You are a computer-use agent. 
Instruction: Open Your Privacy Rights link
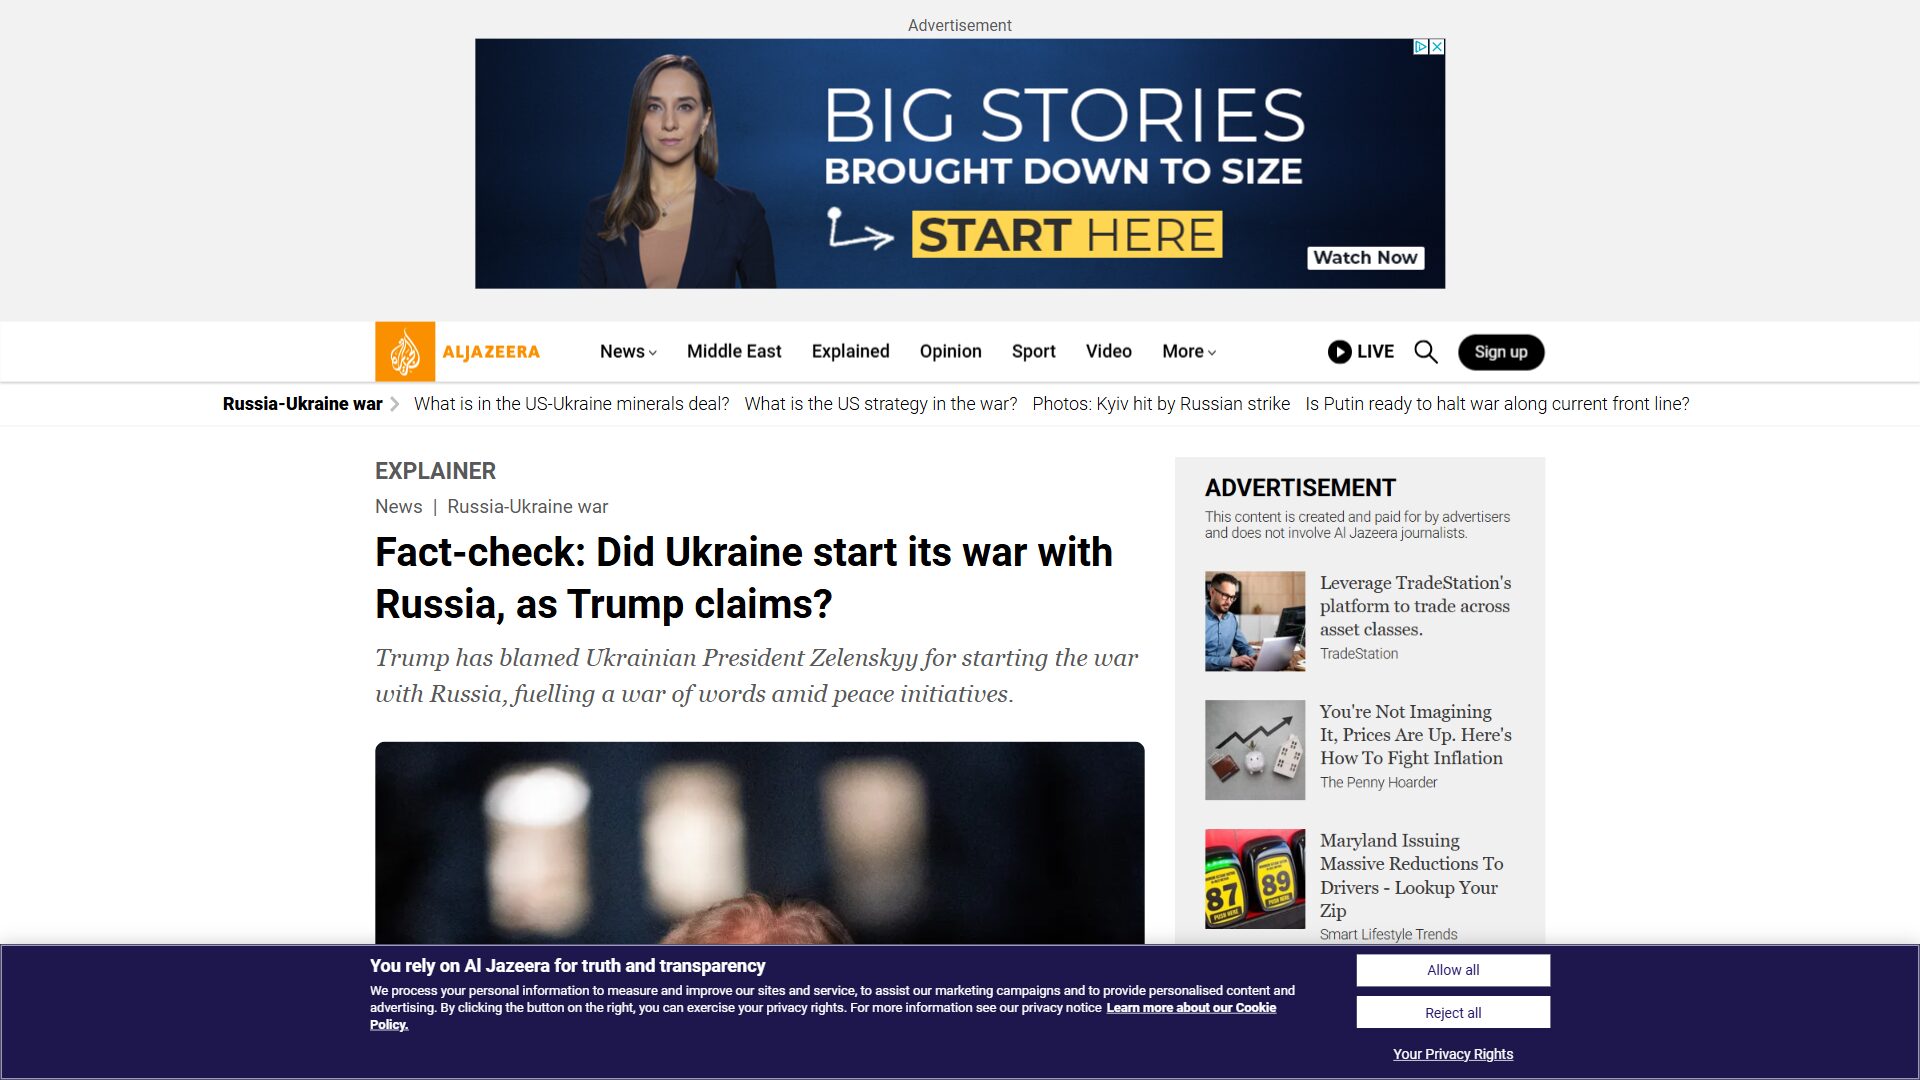click(x=1453, y=1054)
